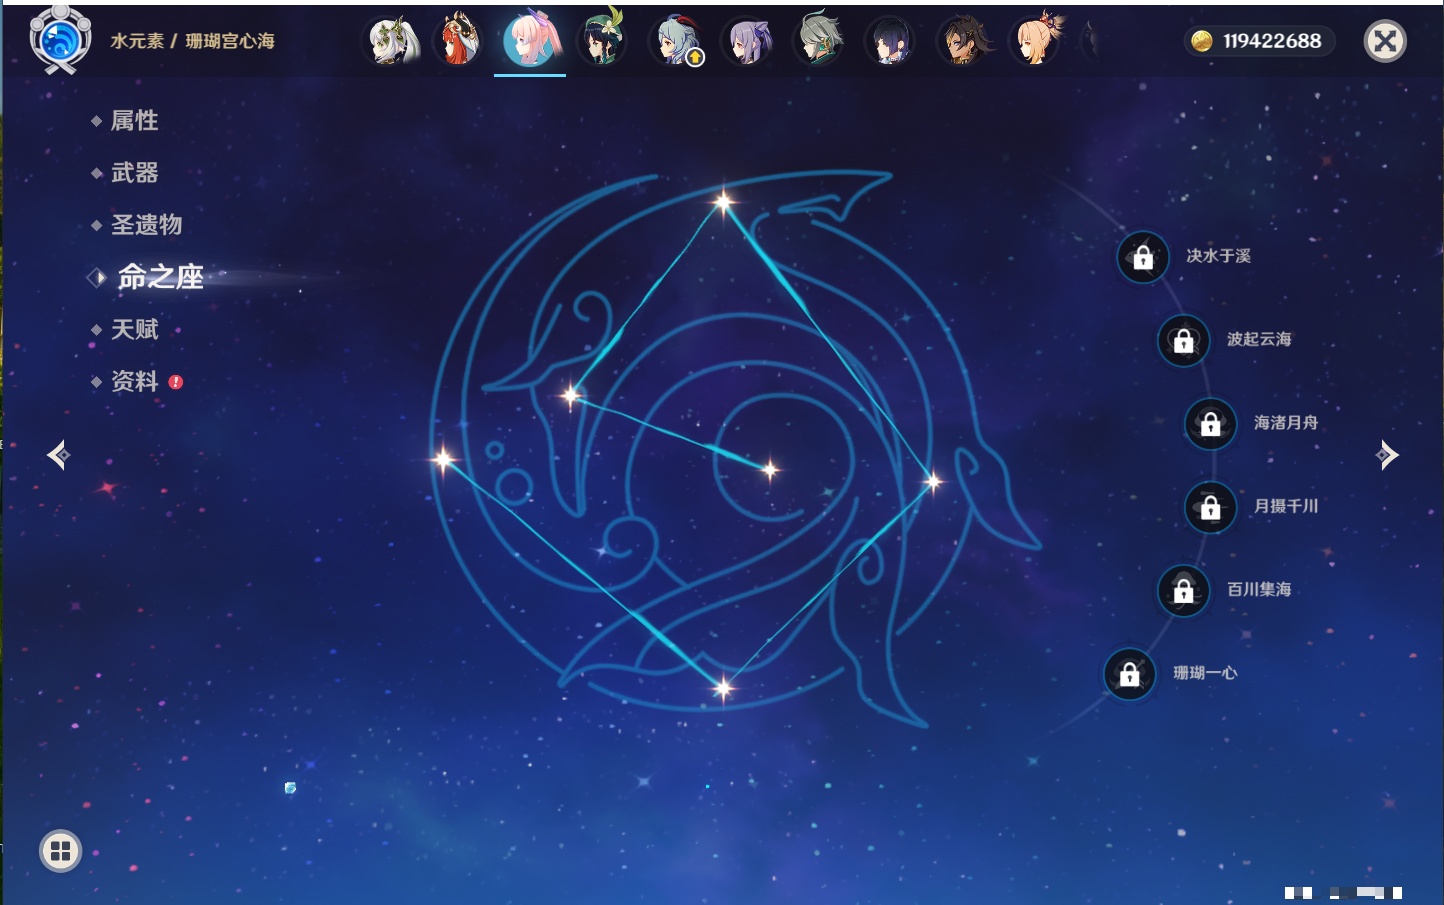Click the center star inside the spiral
Viewport: 1444px width, 905px height.
(x=769, y=469)
